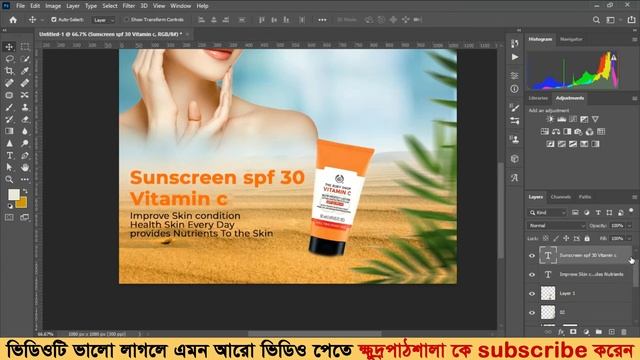640x360 pixels.
Task: Switch to the Navigator tab
Action: (571, 40)
